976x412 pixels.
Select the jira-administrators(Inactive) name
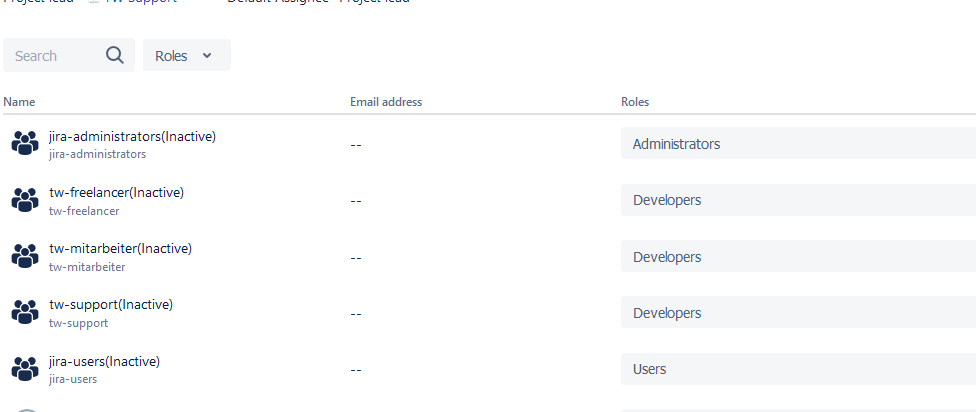click(133, 136)
